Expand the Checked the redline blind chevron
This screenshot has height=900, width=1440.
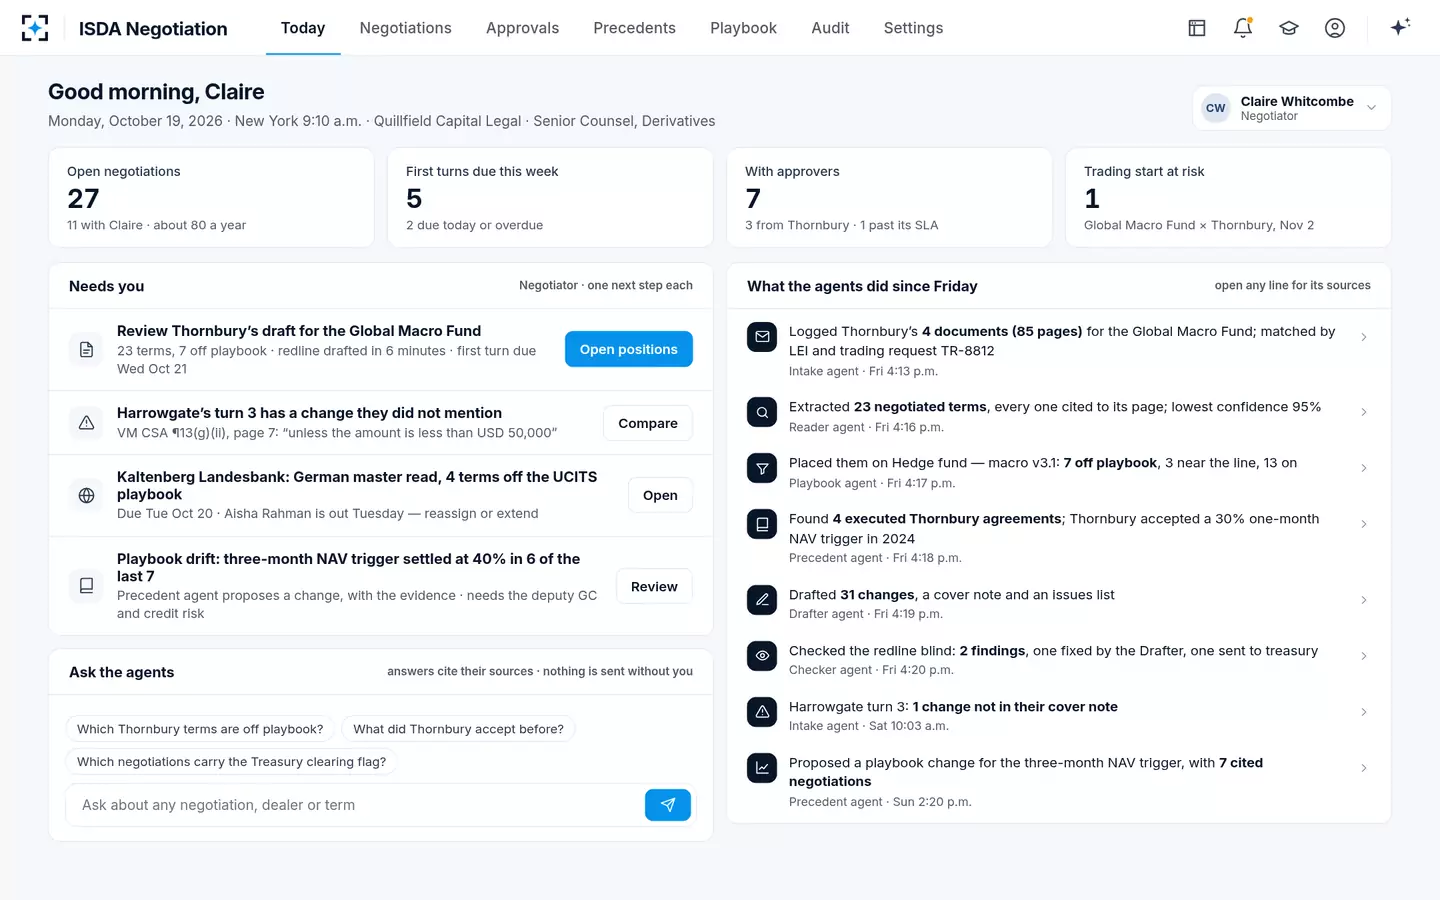pyautogui.click(x=1364, y=656)
